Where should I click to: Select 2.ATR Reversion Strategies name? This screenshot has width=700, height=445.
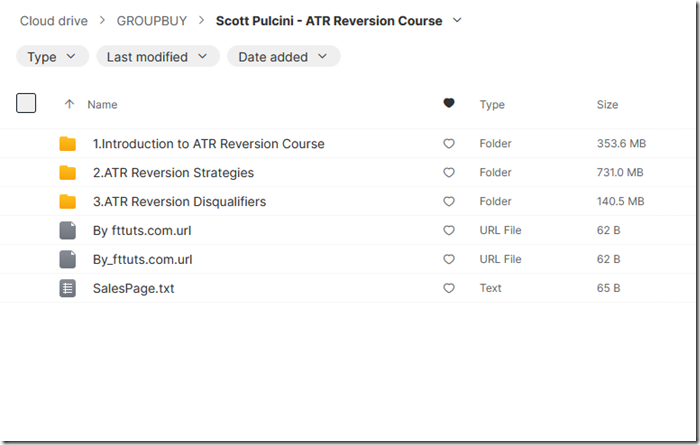pyautogui.click(x=173, y=173)
